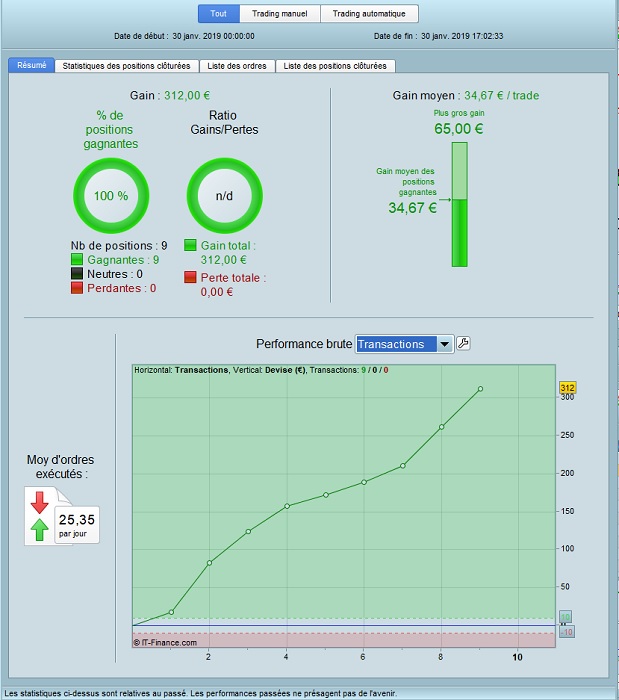
Task: Select the Résumé tab
Action: (32, 65)
